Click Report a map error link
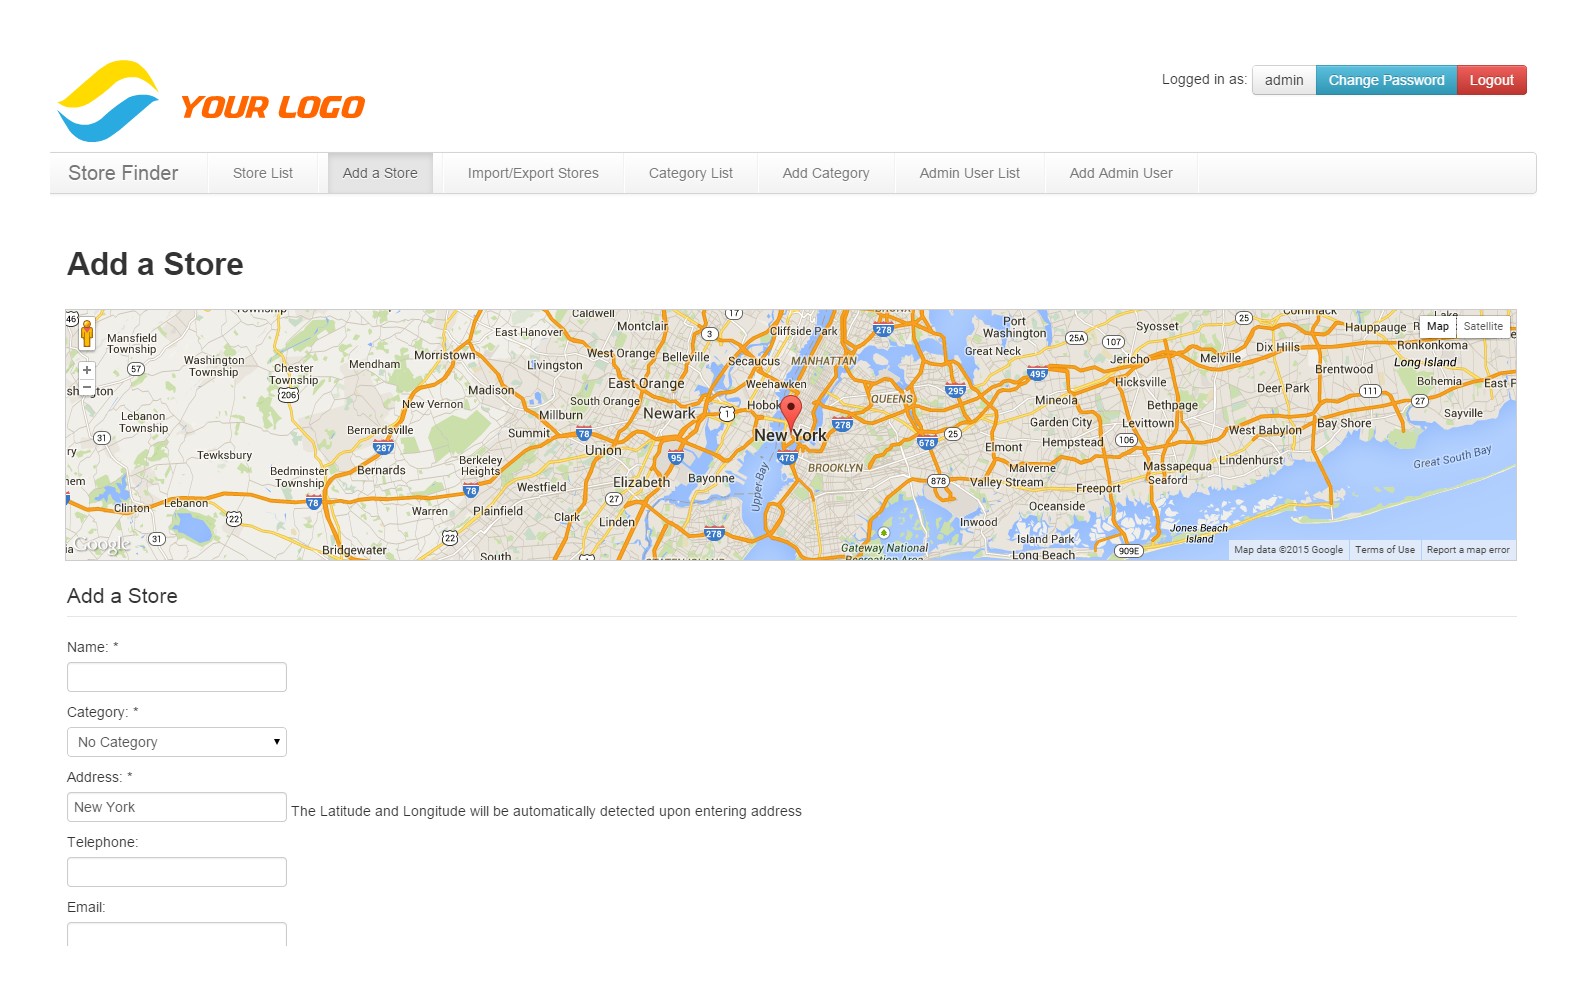This screenshot has height=996, width=1587. coord(1468,550)
